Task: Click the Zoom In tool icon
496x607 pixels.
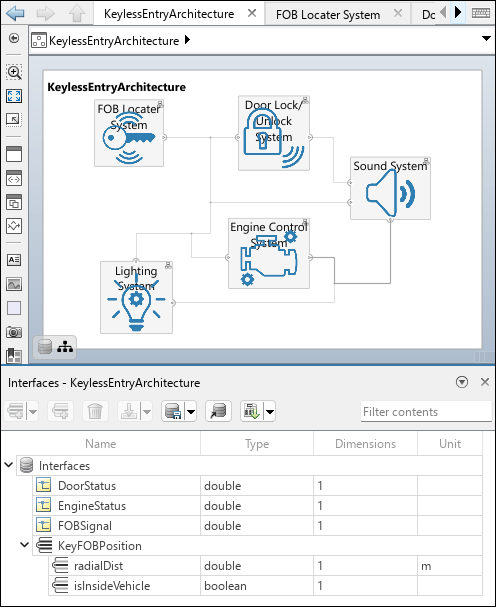Action: [14, 72]
